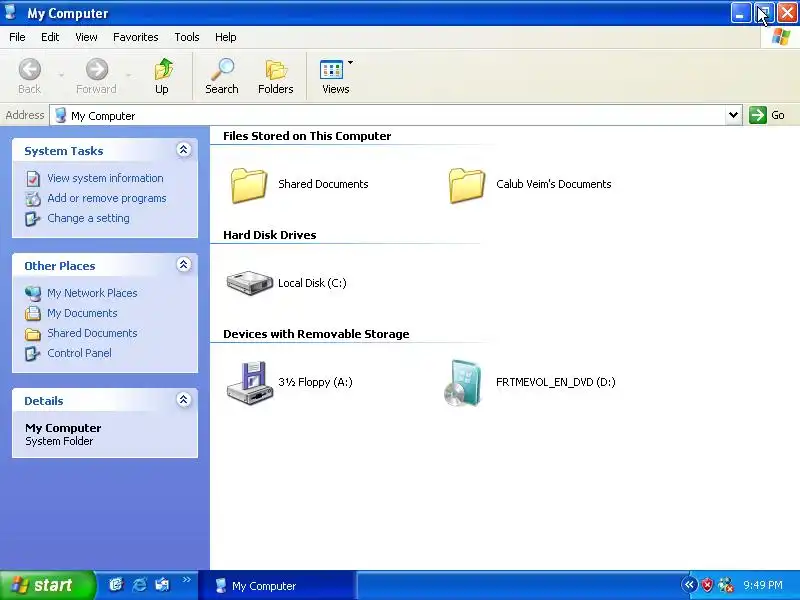Click the first Quick Launch icon
The image size is (800, 600).
[116, 585]
